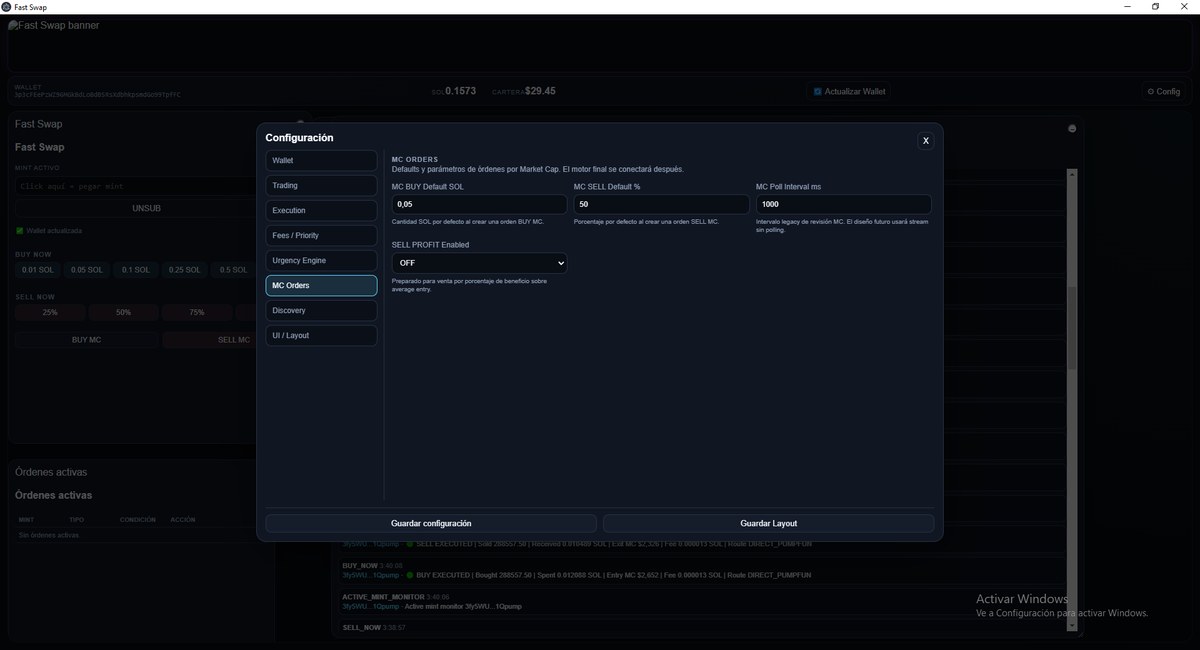Edit the MC SELL Default % field
This screenshot has width=1200, height=650.
coord(661,204)
